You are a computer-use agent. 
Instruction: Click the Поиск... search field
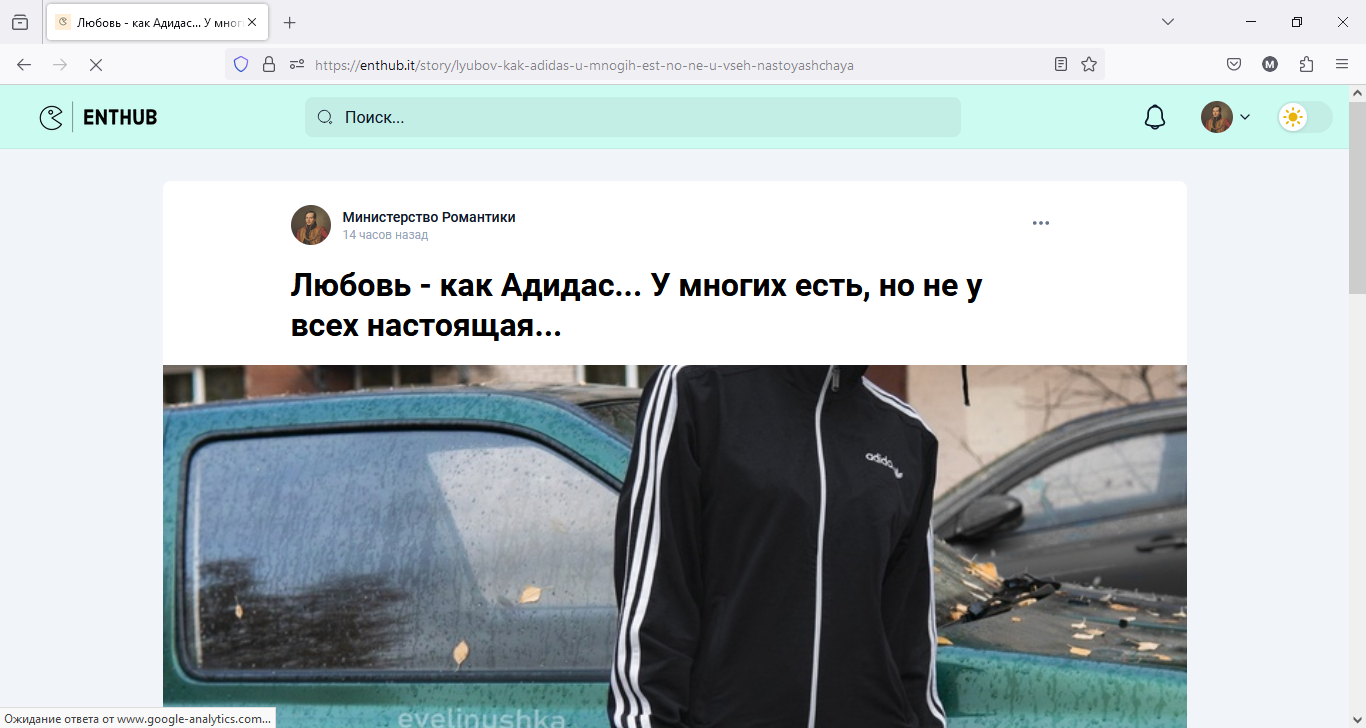point(633,117)
